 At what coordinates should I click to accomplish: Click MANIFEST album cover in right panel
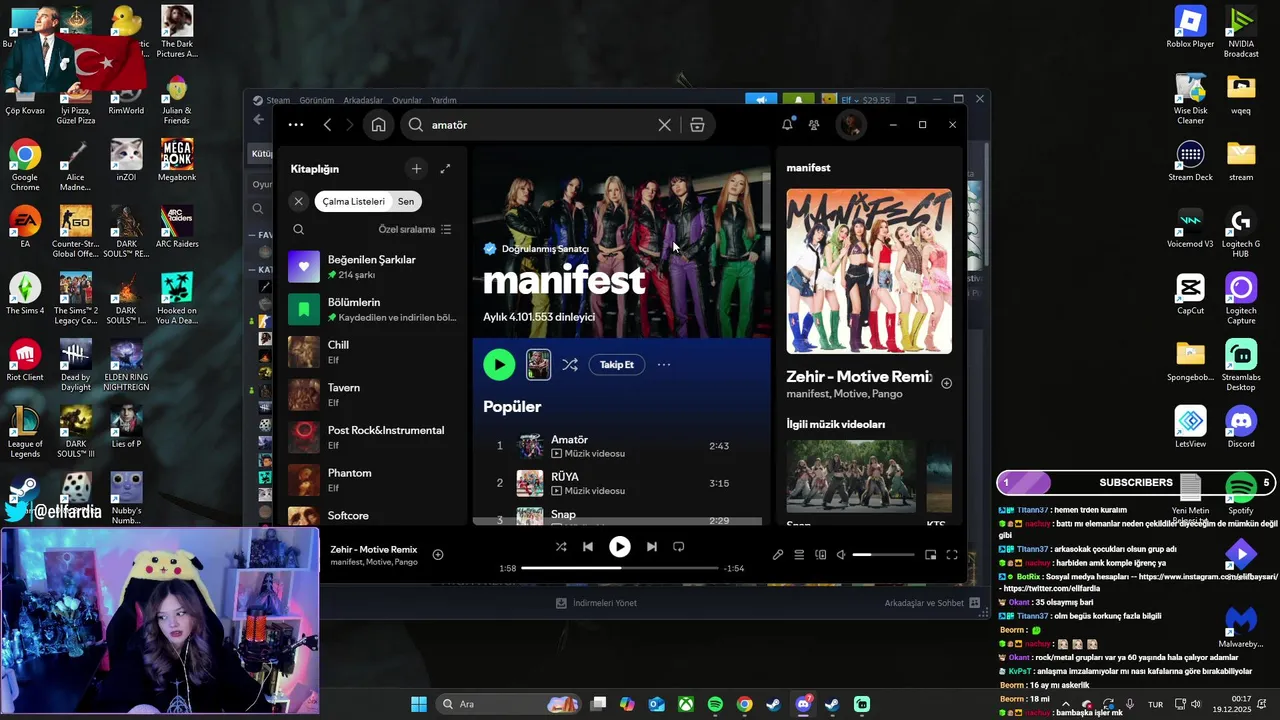869,271
